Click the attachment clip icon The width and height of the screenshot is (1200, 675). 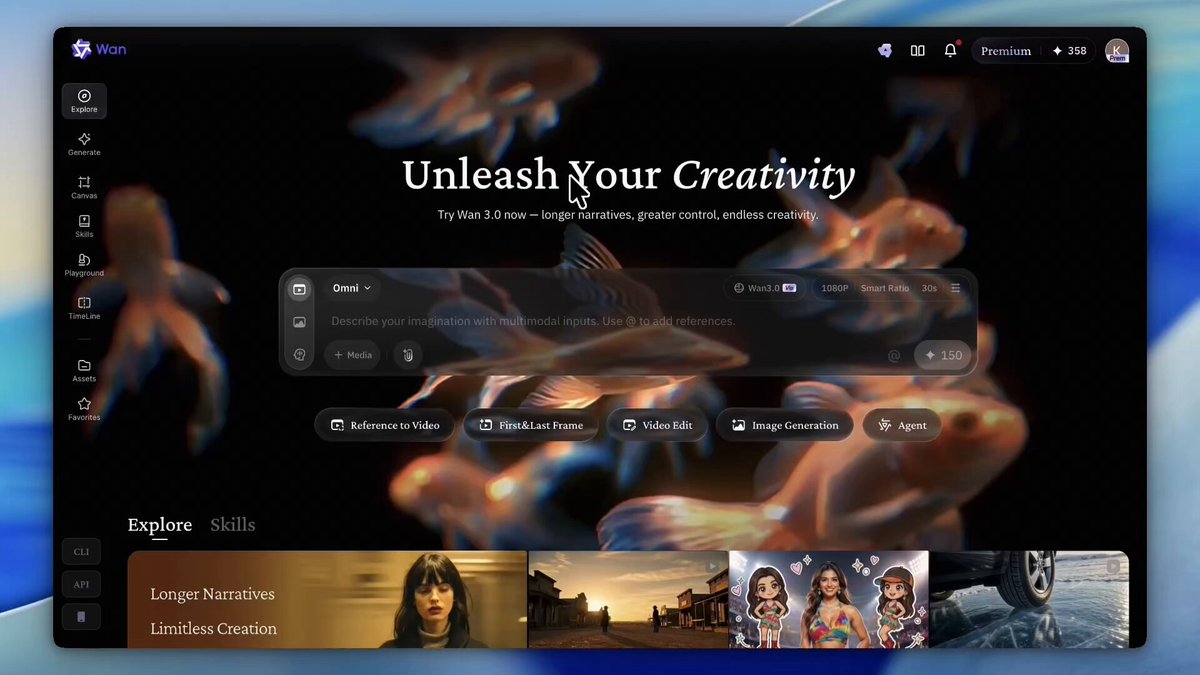click(408, 355)
